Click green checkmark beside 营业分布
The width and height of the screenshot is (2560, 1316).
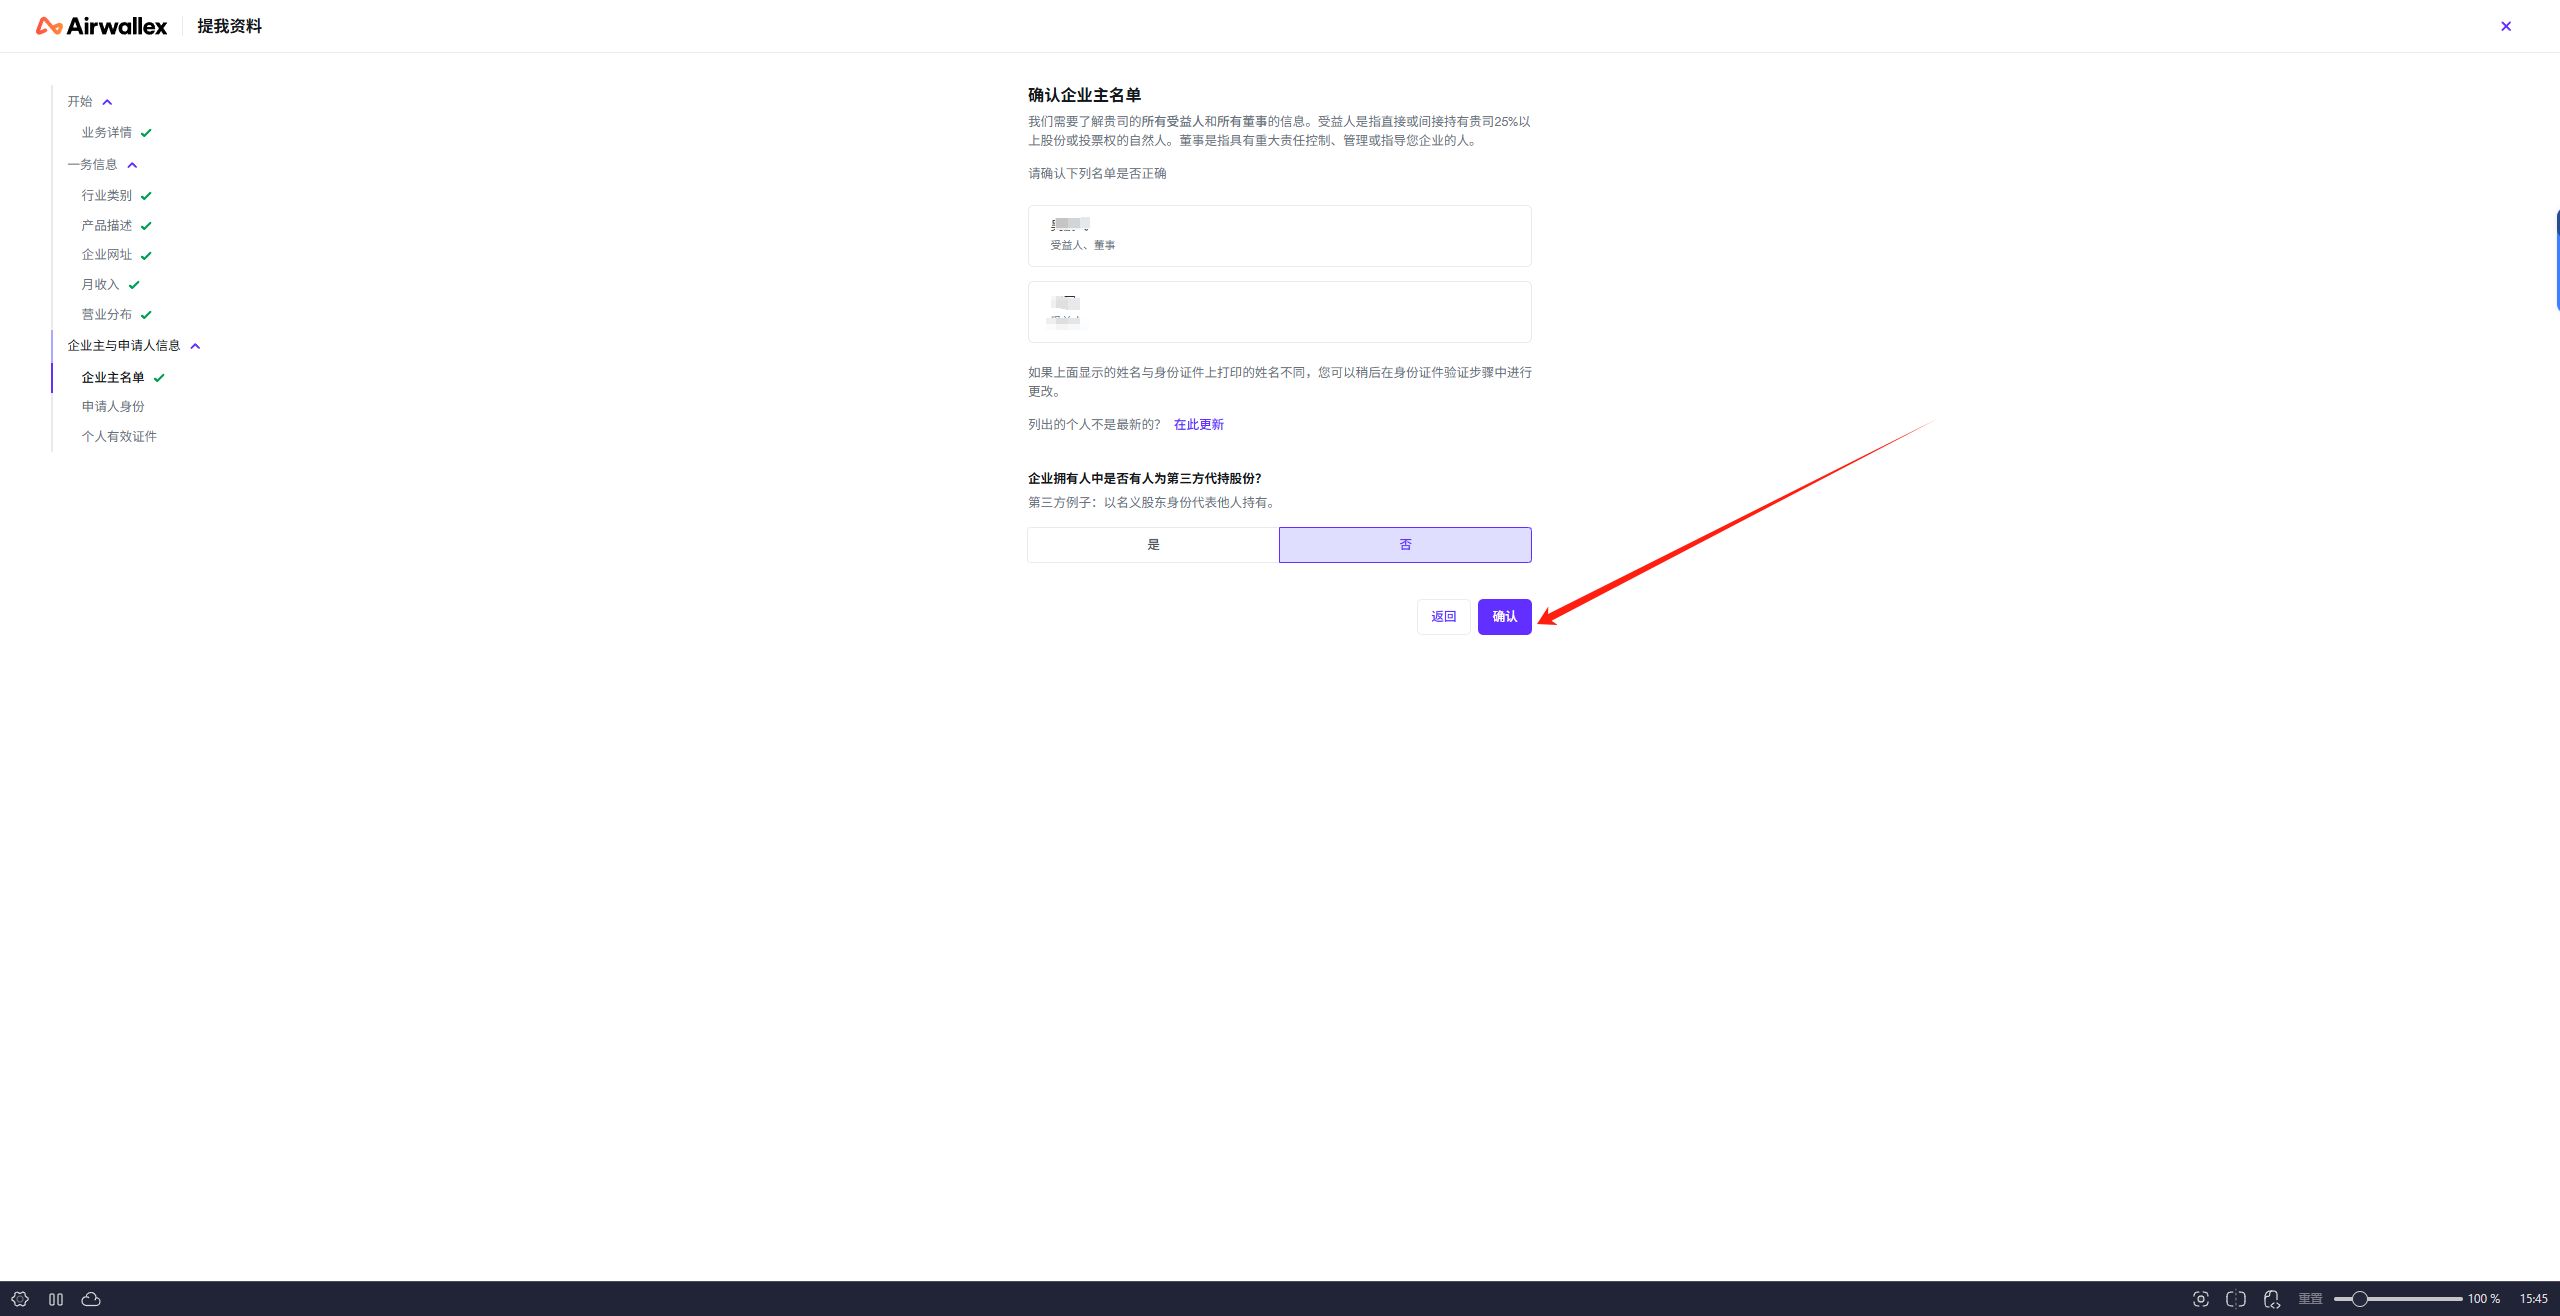click(x=146, y=315)
